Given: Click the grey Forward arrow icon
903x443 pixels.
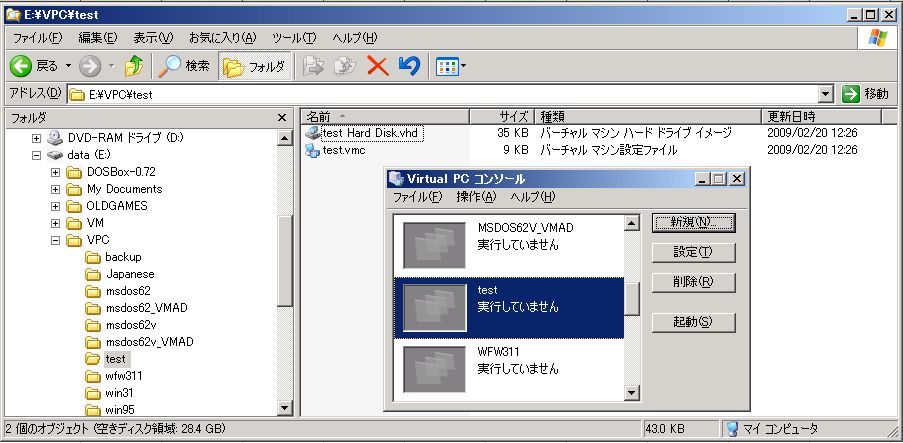Looking at the screenshot, I should [x=90, y=66].
